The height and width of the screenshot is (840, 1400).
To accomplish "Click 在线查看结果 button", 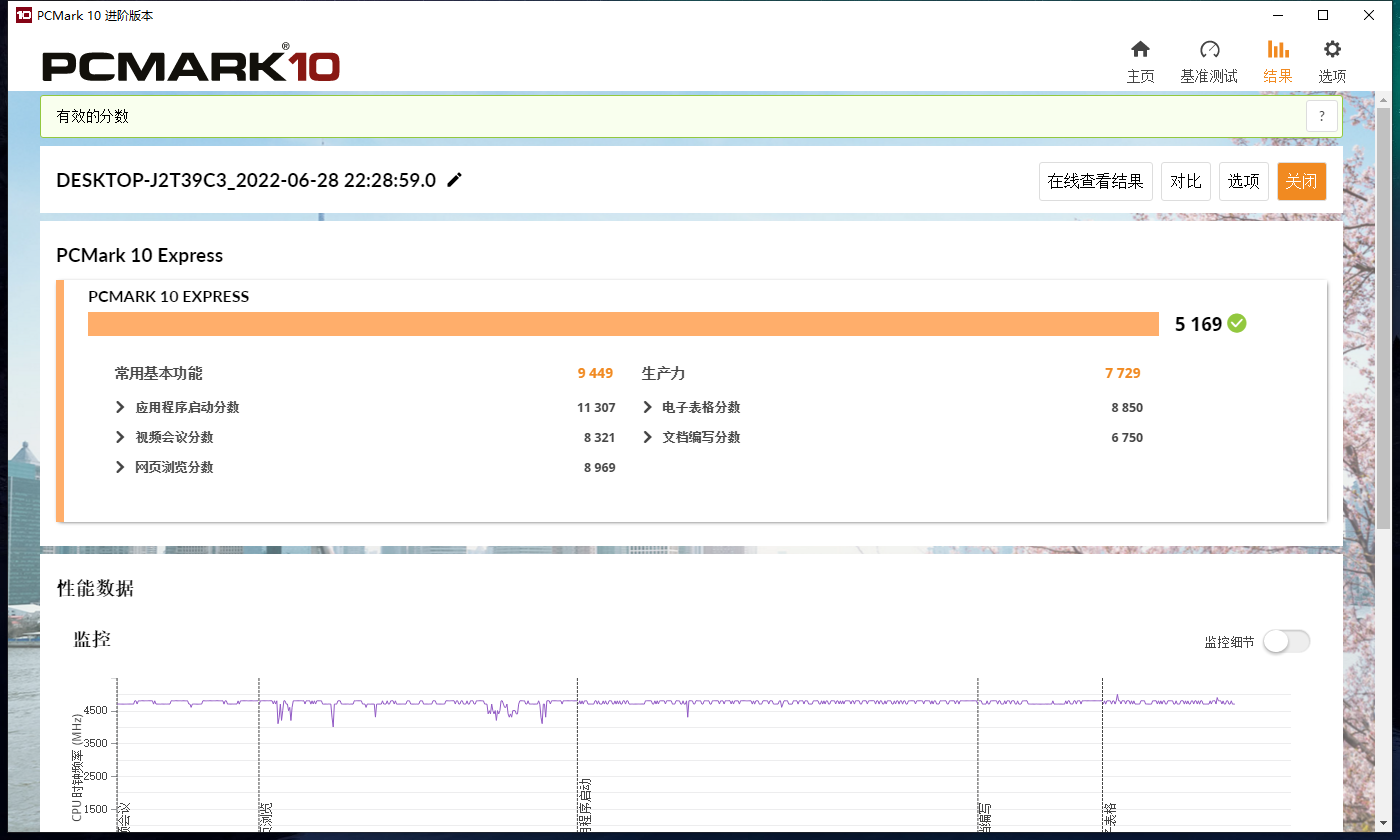I will click(1096, 181).
